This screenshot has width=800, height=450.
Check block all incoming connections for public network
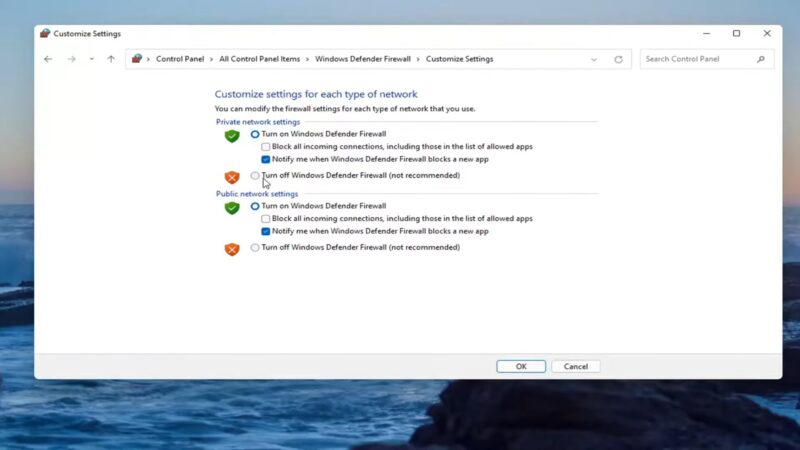tap(265, 219)
